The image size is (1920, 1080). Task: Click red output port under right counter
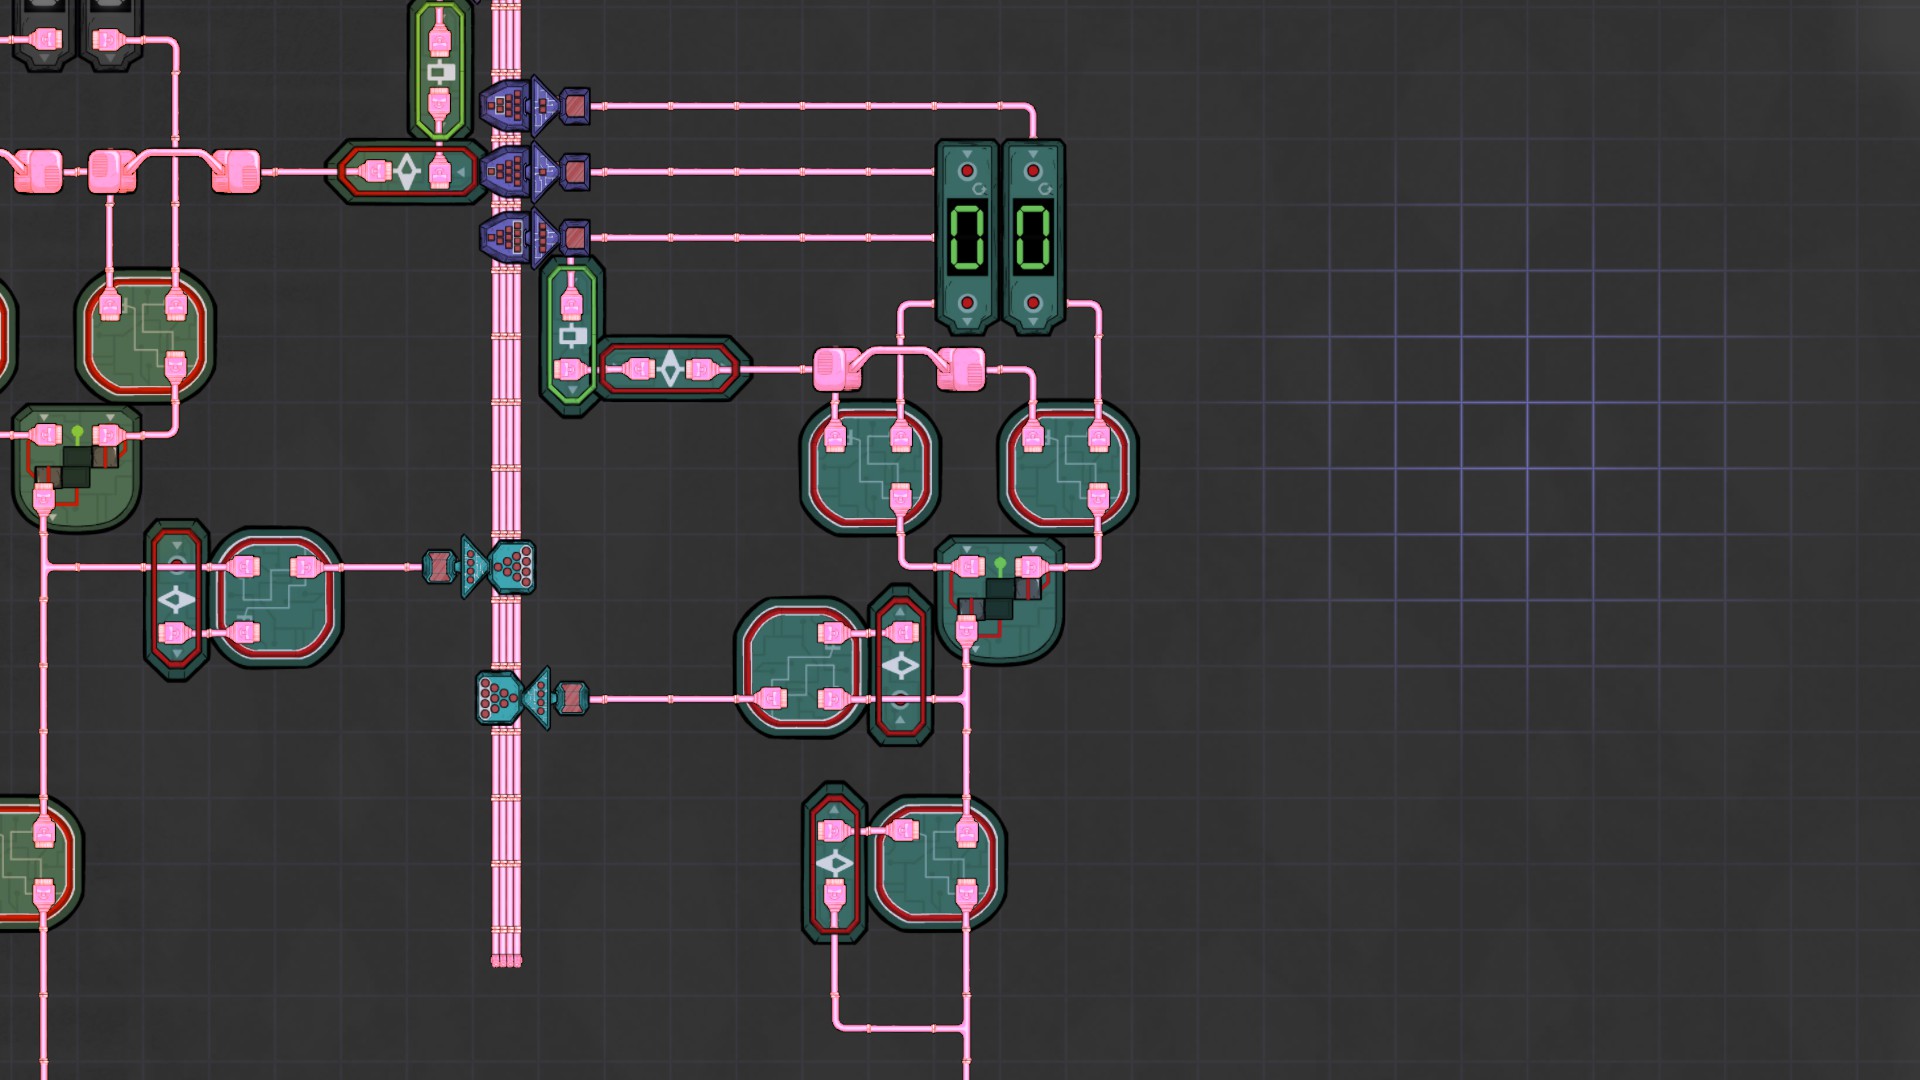point(1033,303)
